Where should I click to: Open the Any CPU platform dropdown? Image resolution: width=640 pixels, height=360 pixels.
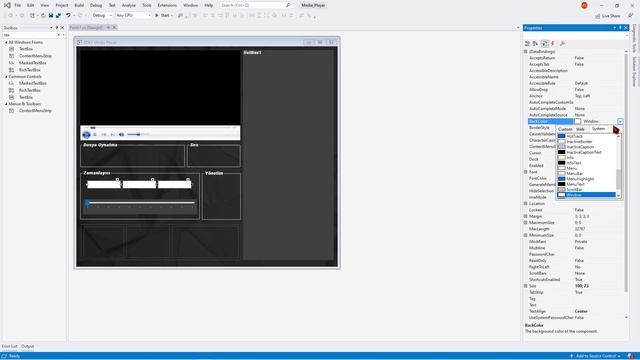pyautogui.click(x=133, y=16)
